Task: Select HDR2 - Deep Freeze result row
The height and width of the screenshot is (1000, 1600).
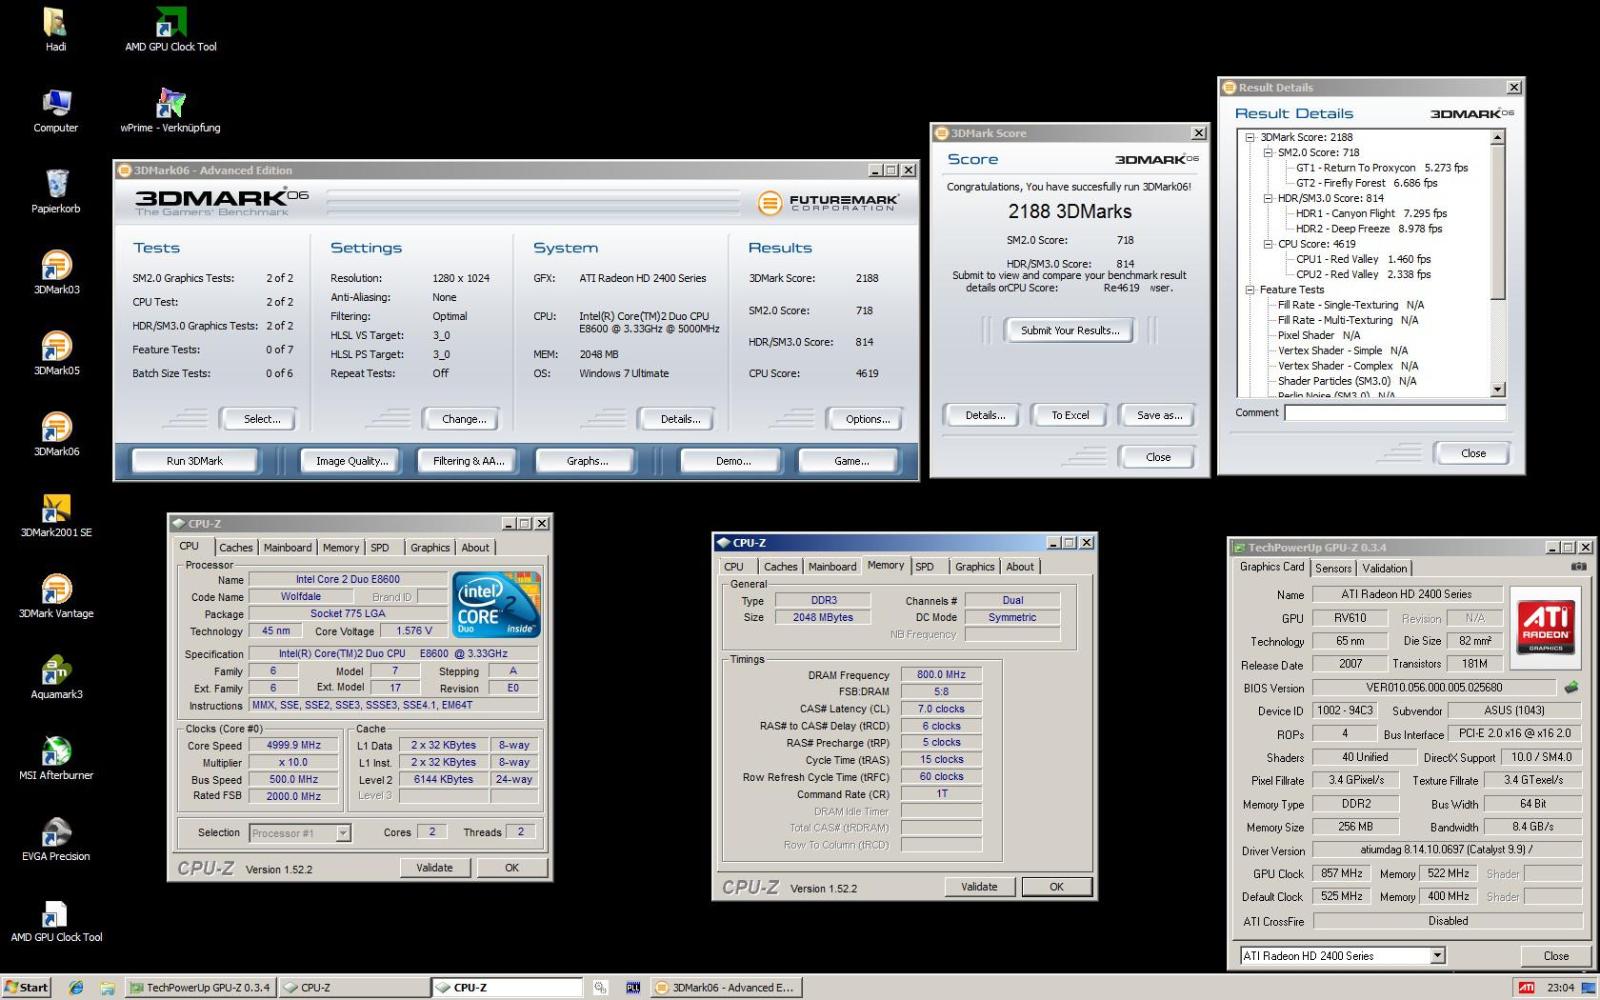Action: tap(1369, 229)
